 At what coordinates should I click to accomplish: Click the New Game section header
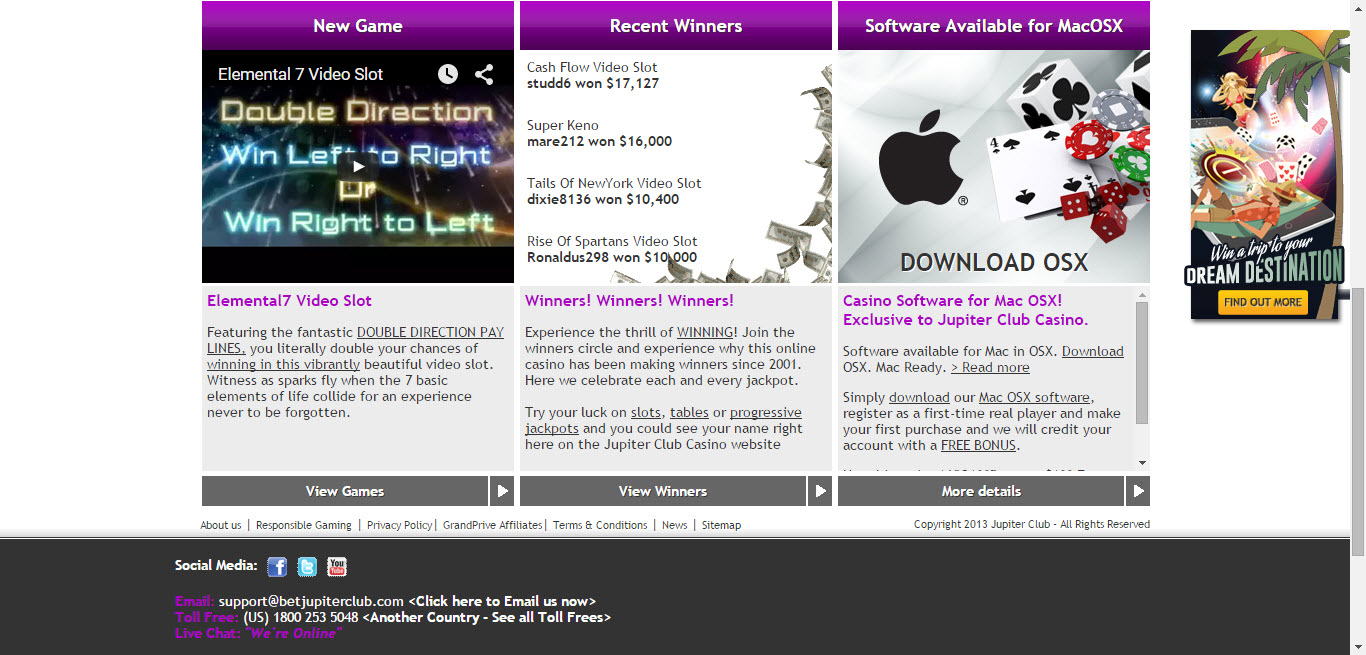358,26
